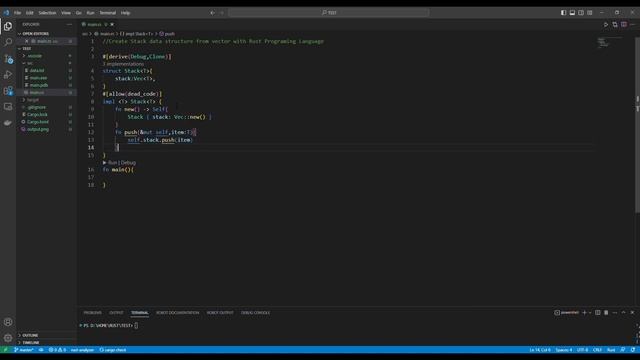This screenshot has height=360, width=640.
Task: Open terminal panel more actions ellipsis
Action: (615, 313)
